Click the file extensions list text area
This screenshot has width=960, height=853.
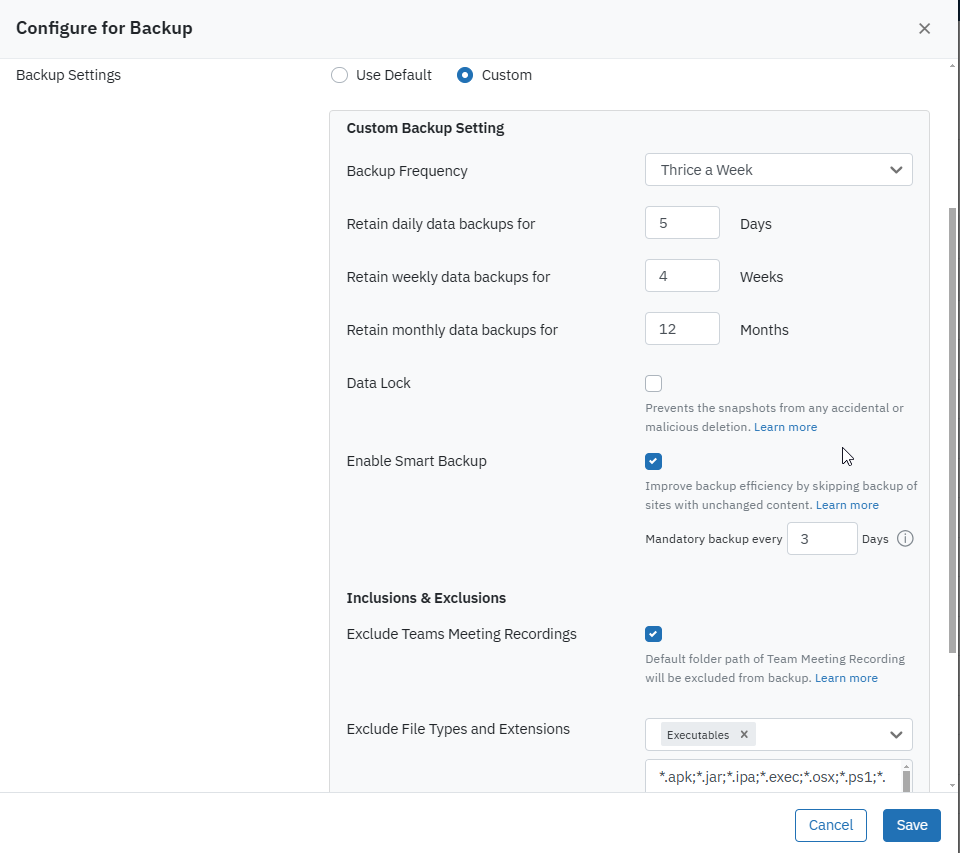[x=772, y=776]
